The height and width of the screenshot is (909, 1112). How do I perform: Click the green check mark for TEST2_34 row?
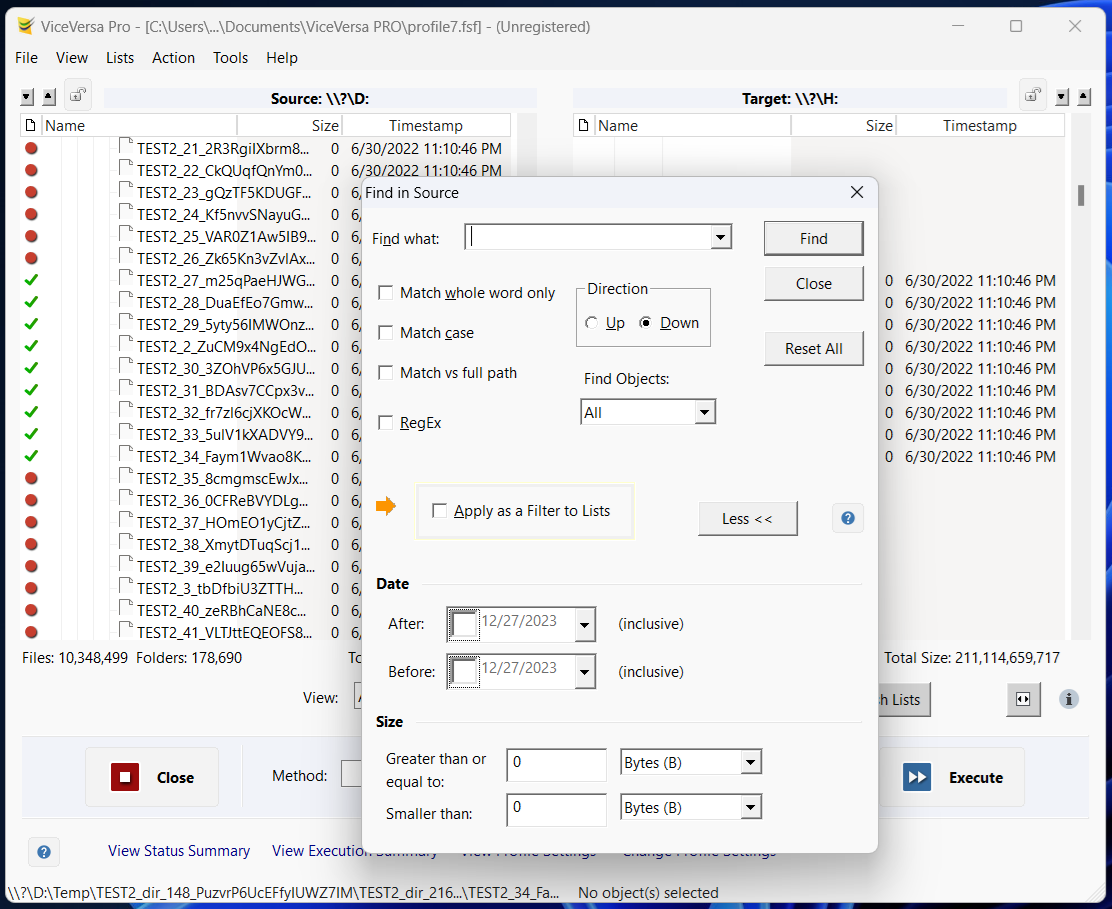coord(31,456)
